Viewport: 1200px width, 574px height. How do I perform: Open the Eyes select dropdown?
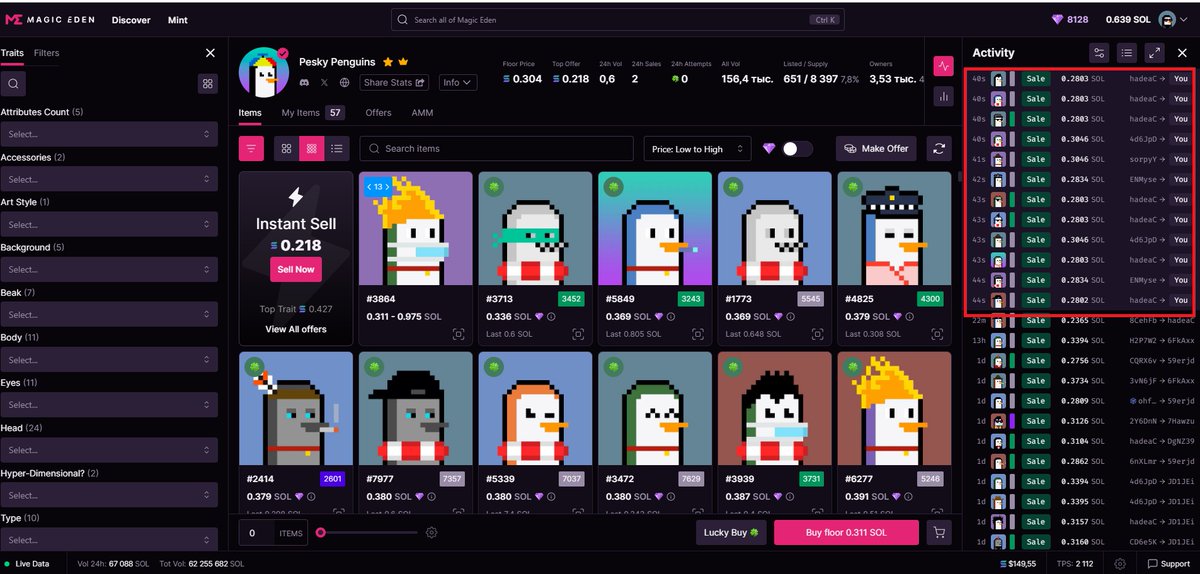click(x=109, y=405)
